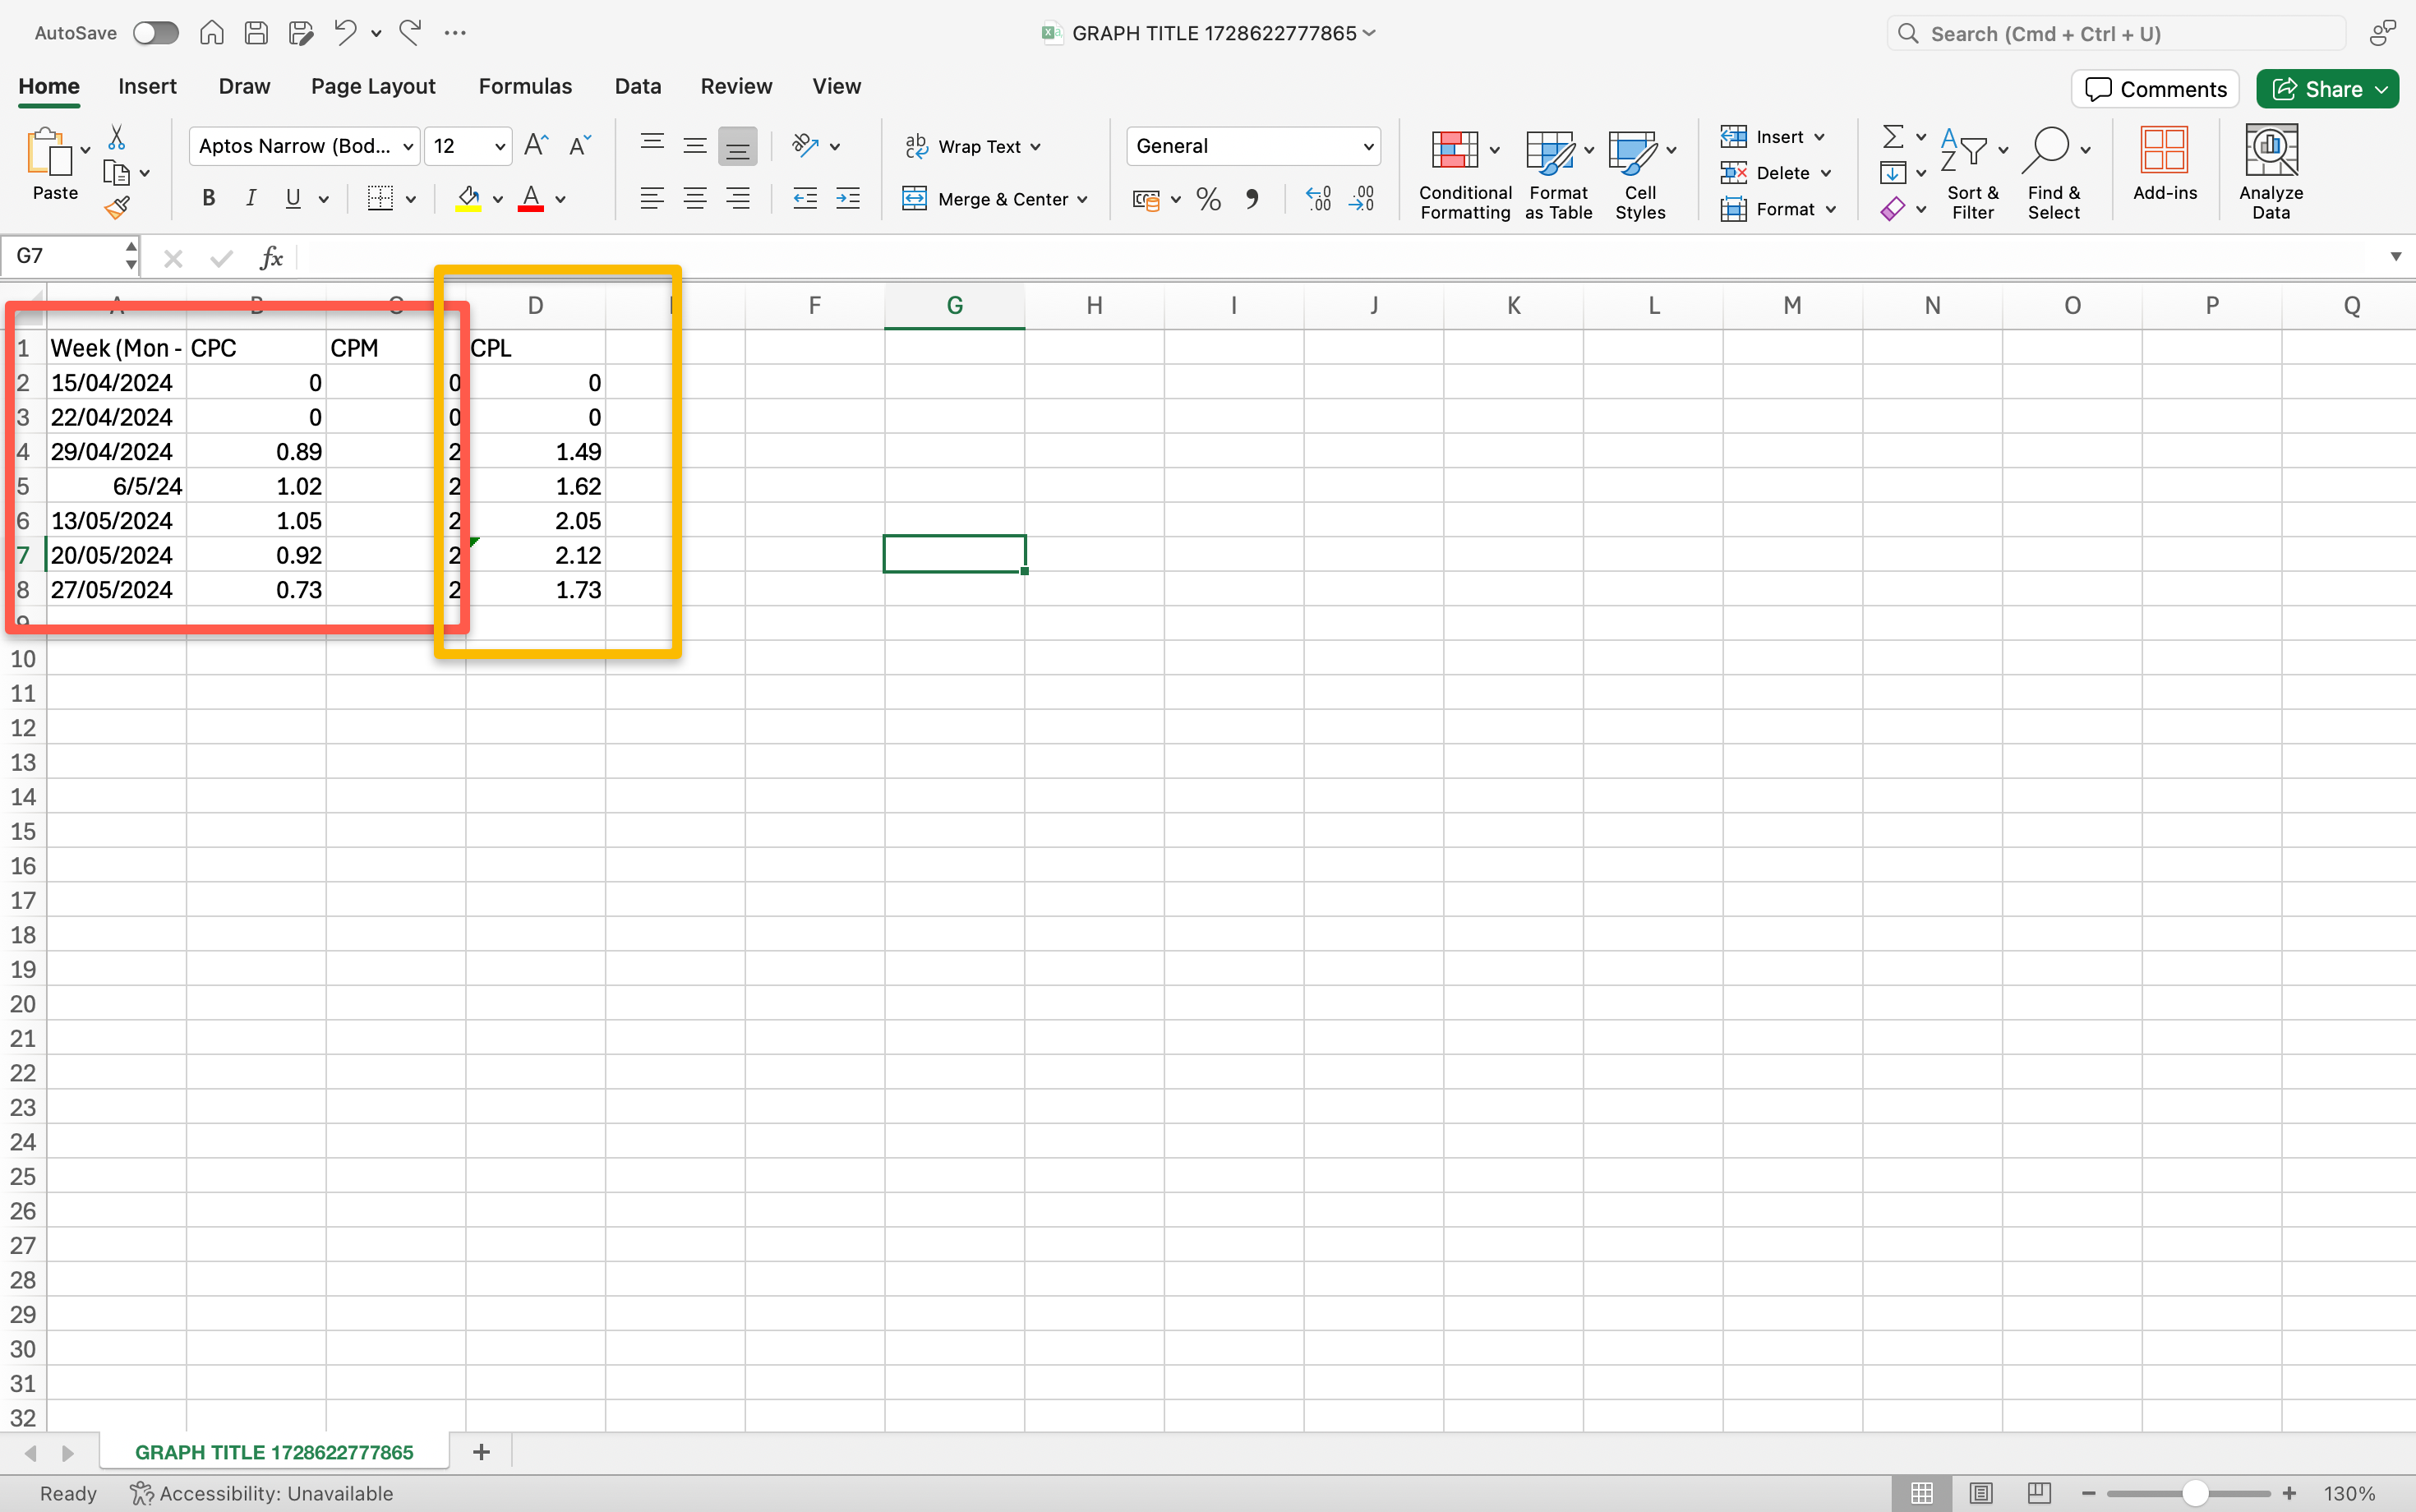2416x1512 pixels.
Task: Switch to the Review tab
Action: (736, 87)
